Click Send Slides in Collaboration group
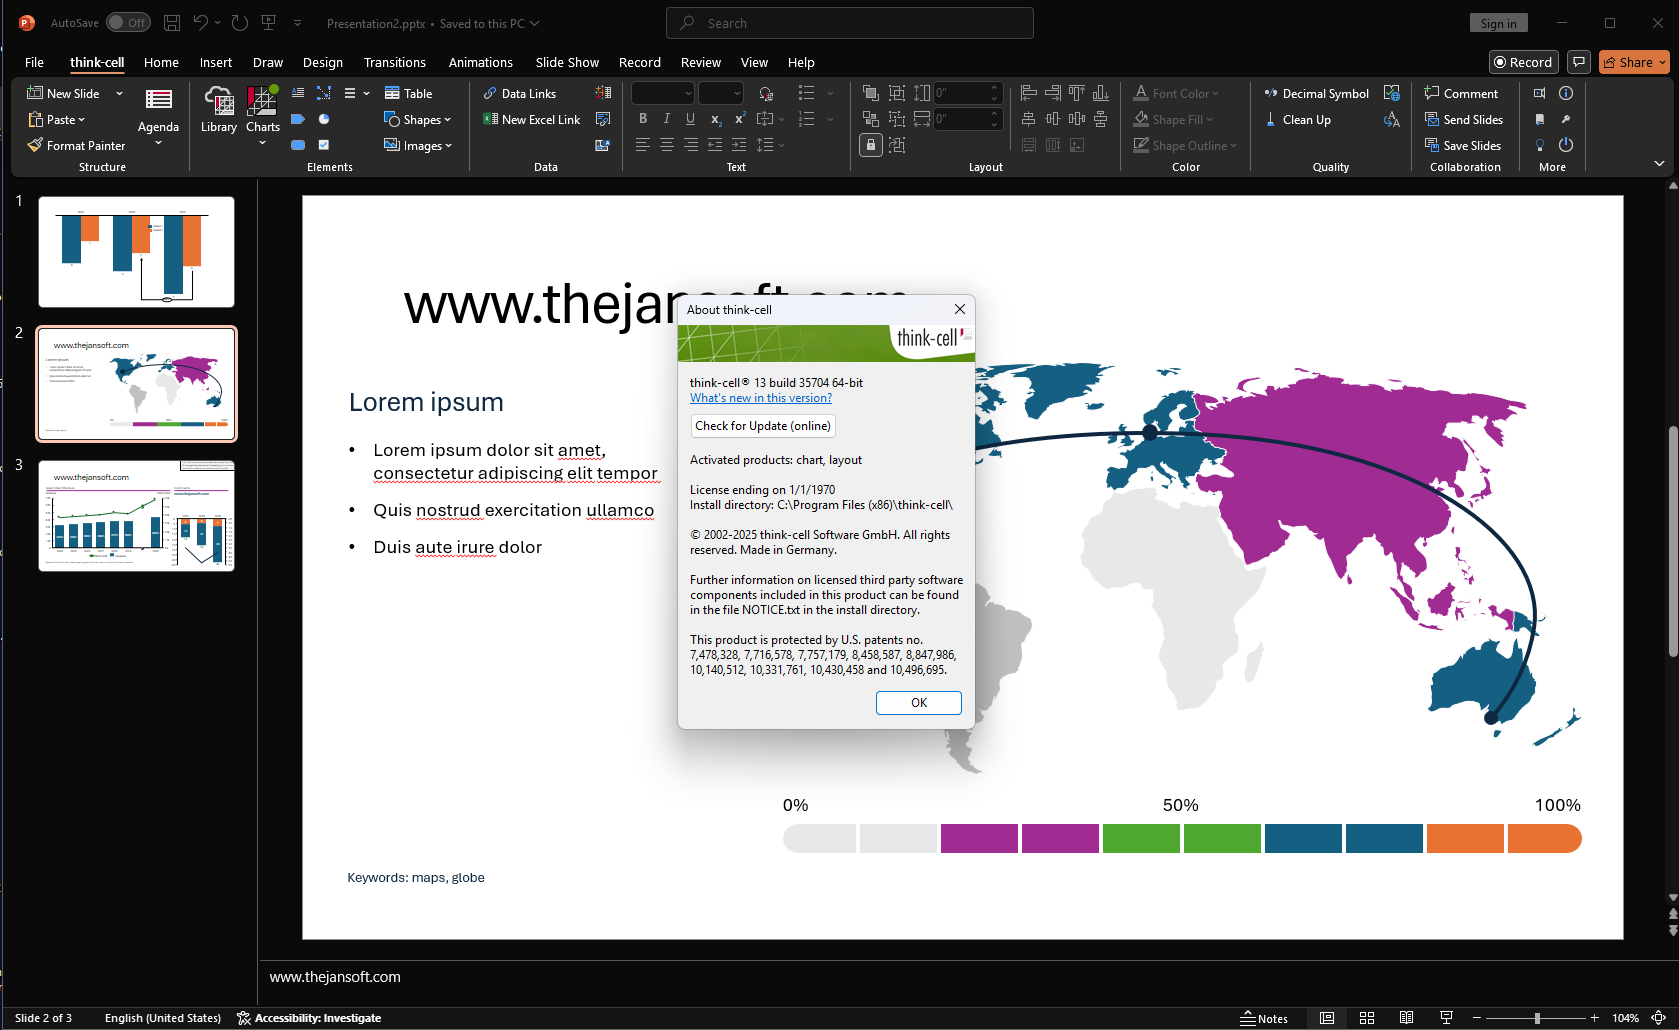 pos(1463,119)
